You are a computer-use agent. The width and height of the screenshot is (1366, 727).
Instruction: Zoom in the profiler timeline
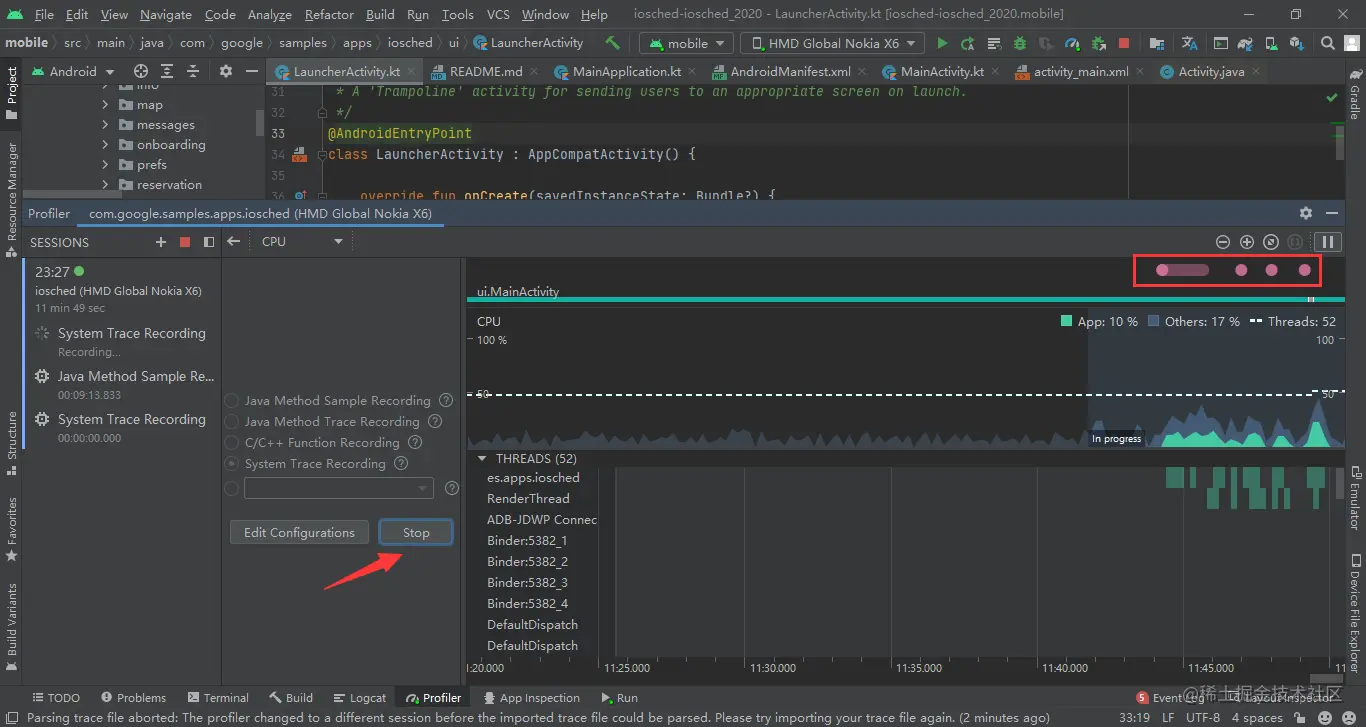pyautogui.click(x=1246, y=242)
